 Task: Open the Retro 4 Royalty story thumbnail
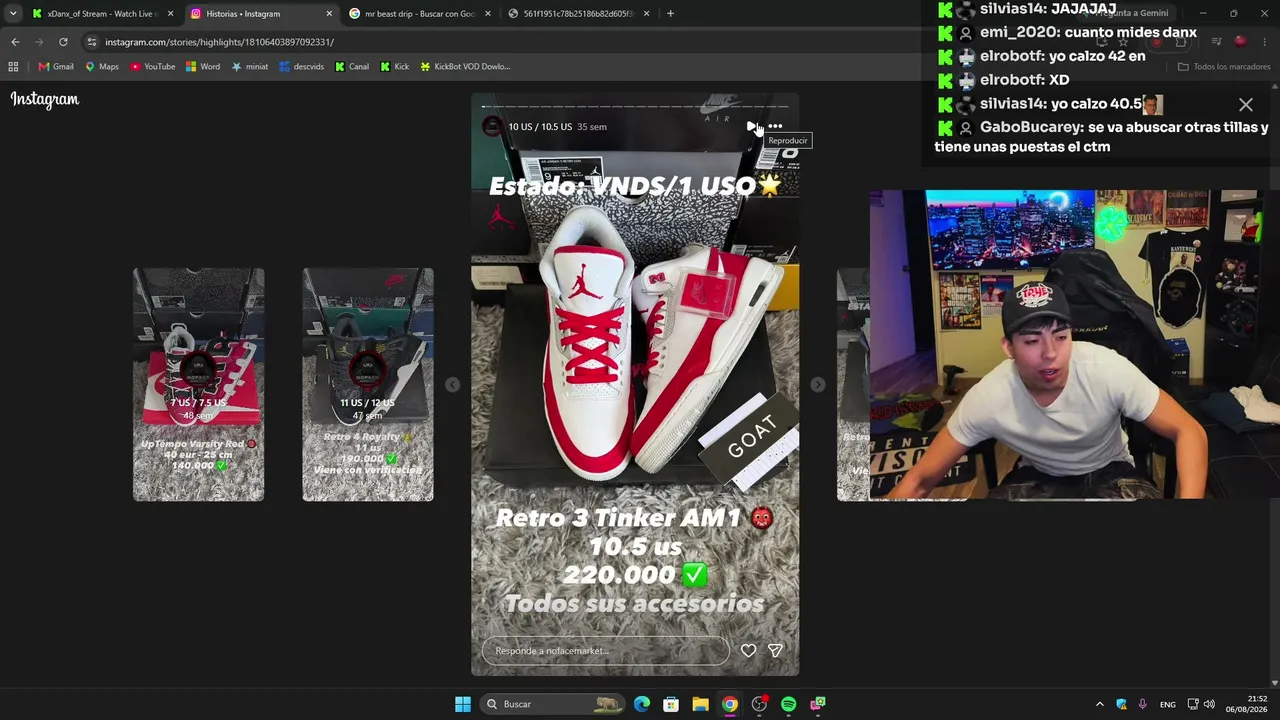click(368, 384)
